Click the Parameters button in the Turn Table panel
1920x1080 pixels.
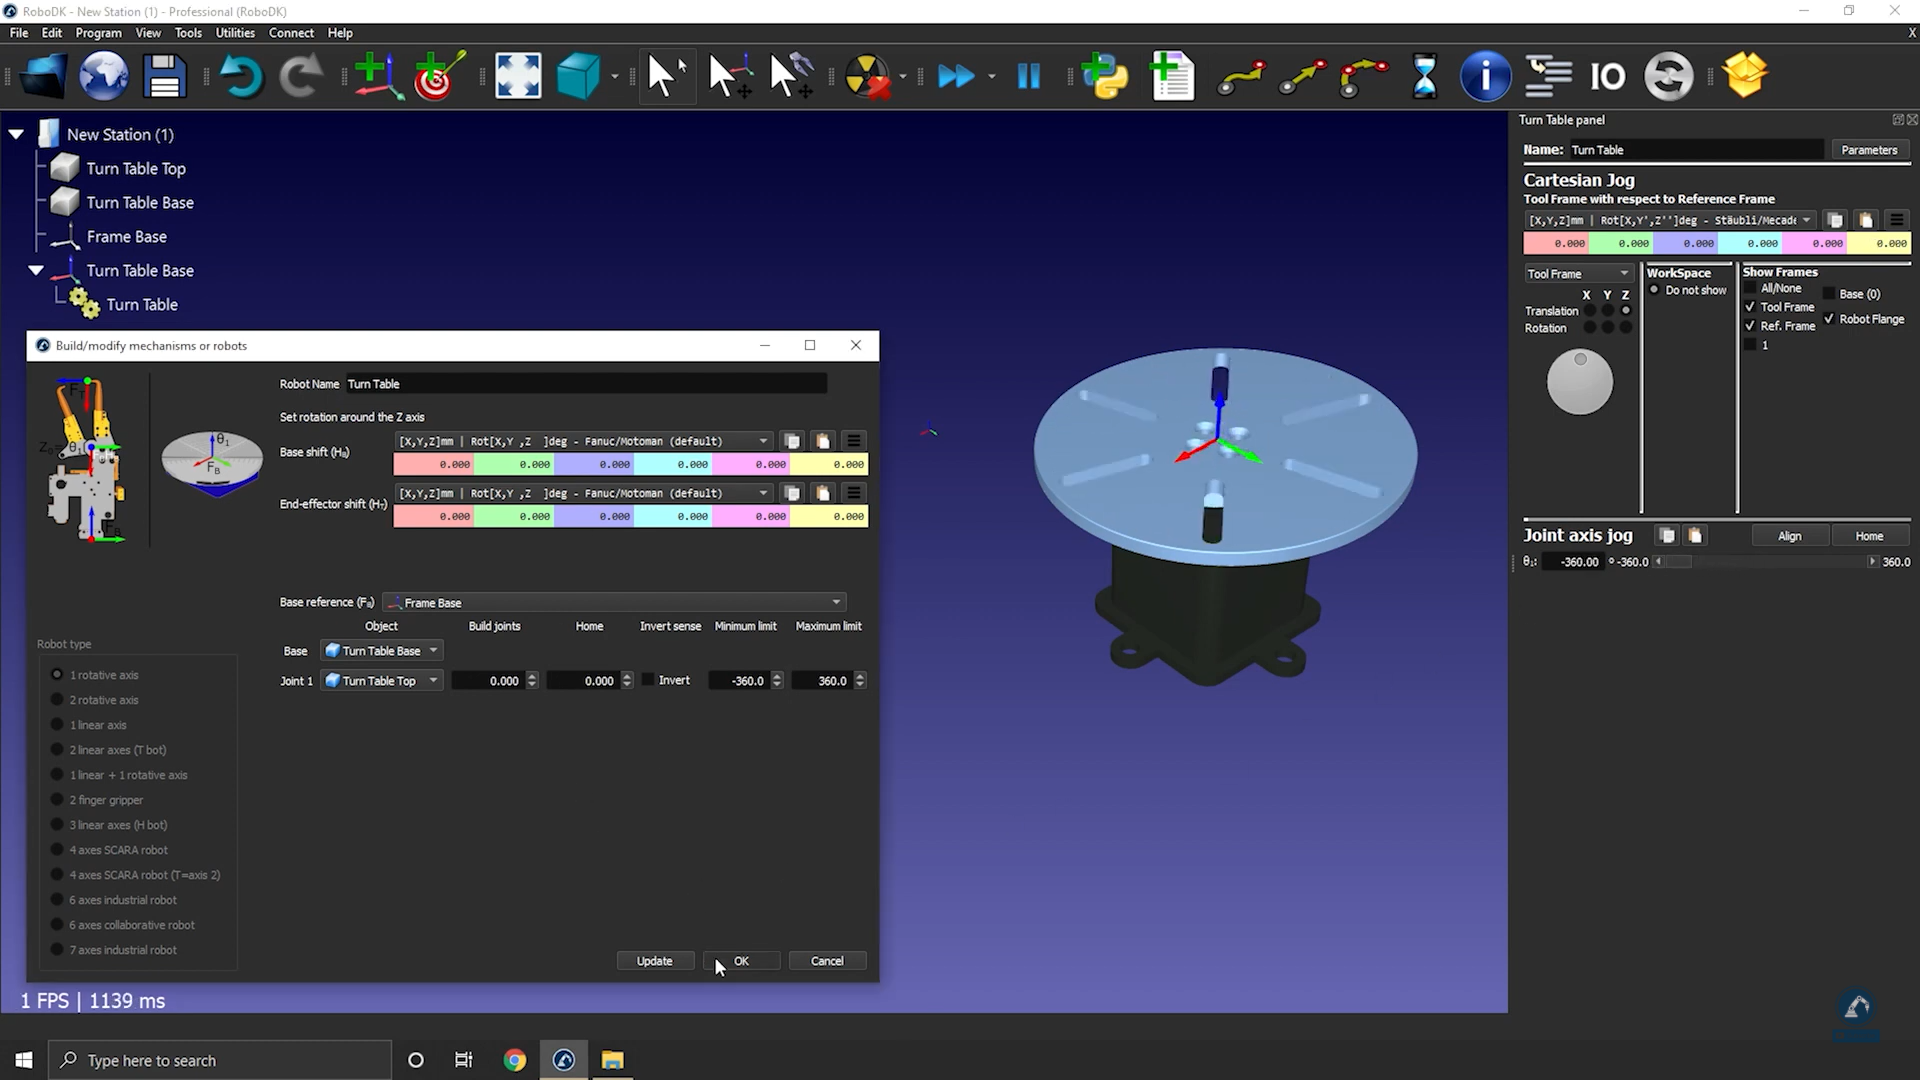[1868, 150]
